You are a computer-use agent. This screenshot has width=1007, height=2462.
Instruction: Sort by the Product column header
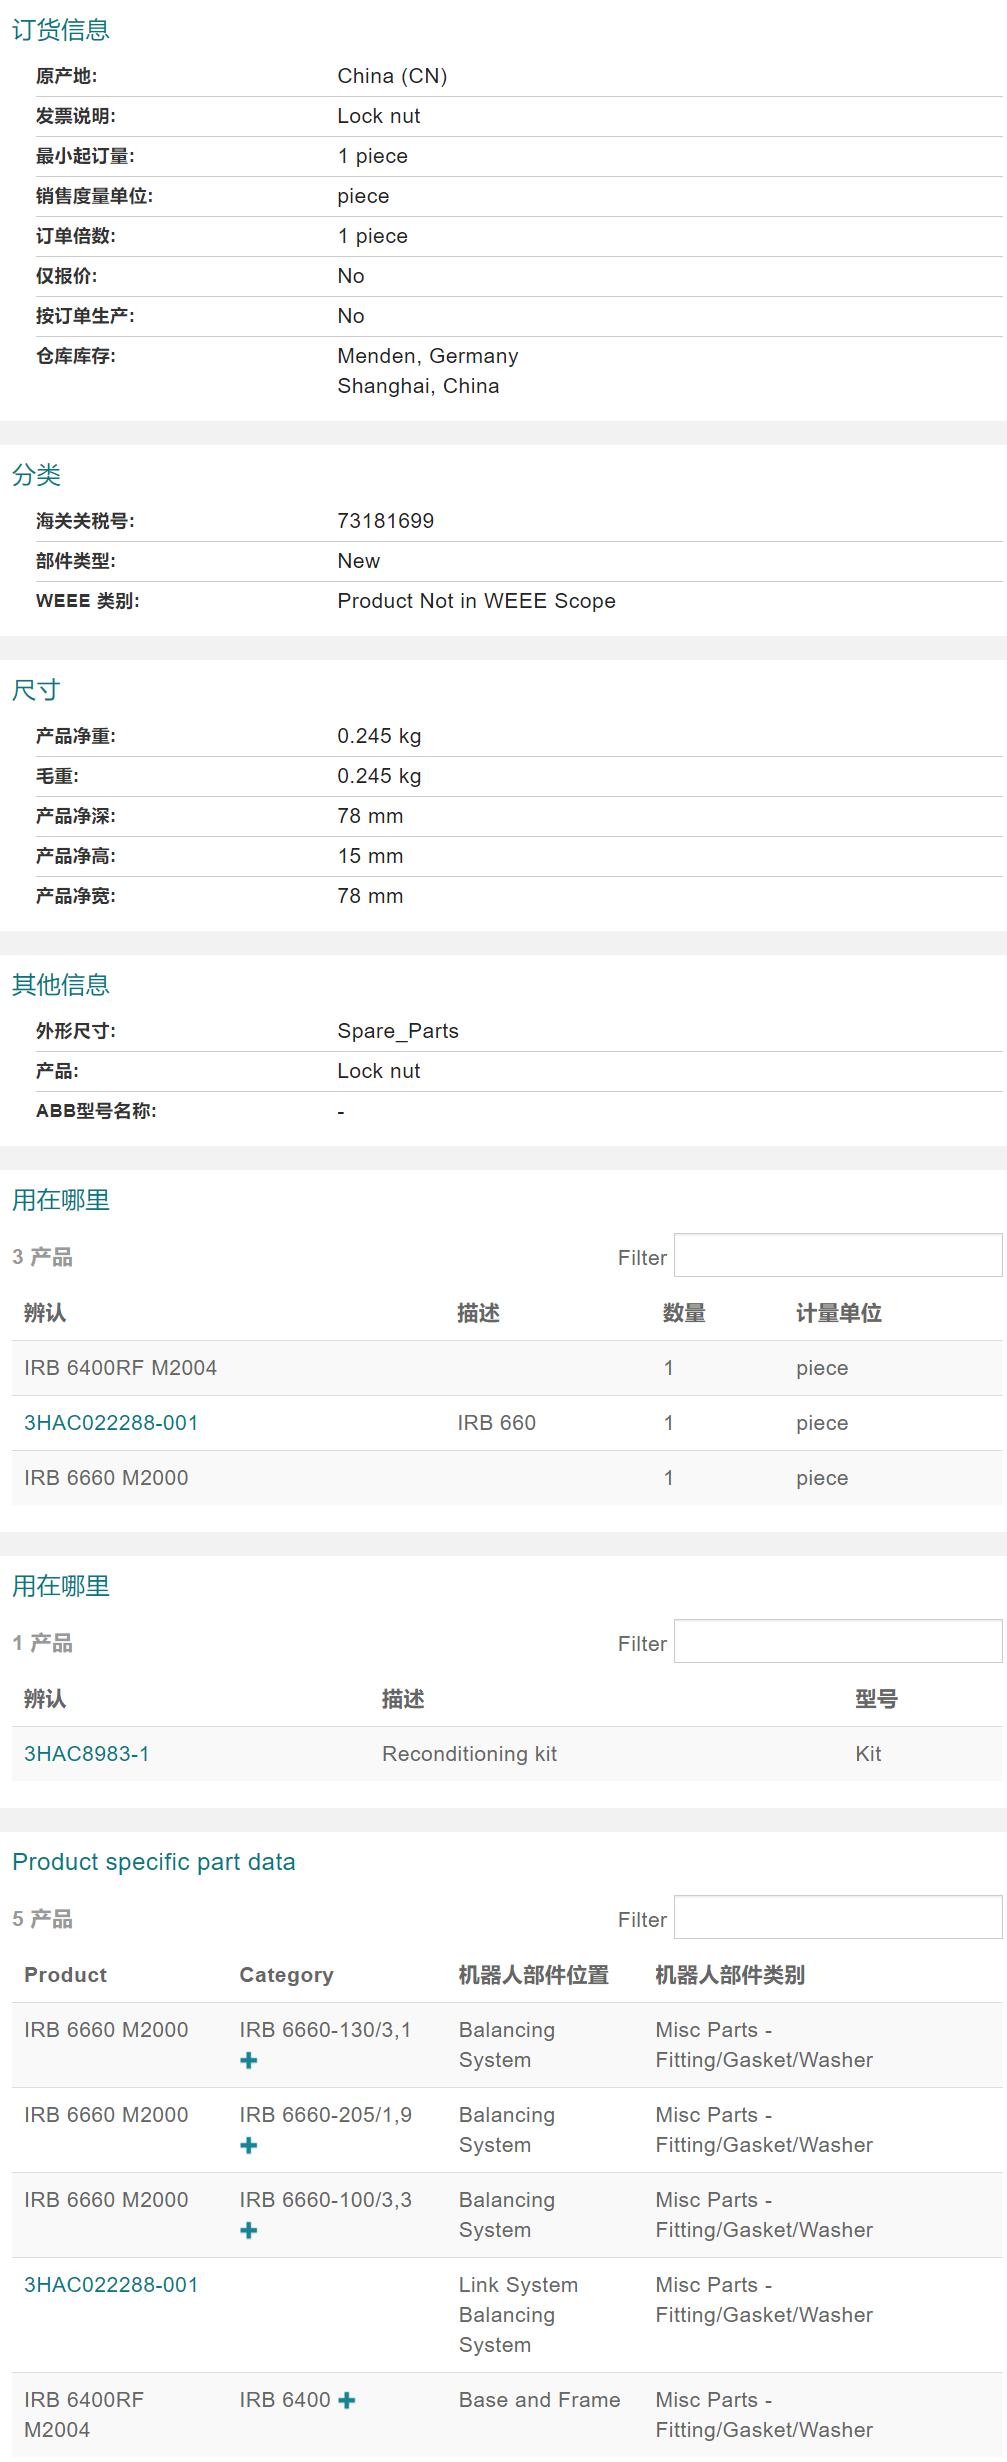(x=65, y=1975)
